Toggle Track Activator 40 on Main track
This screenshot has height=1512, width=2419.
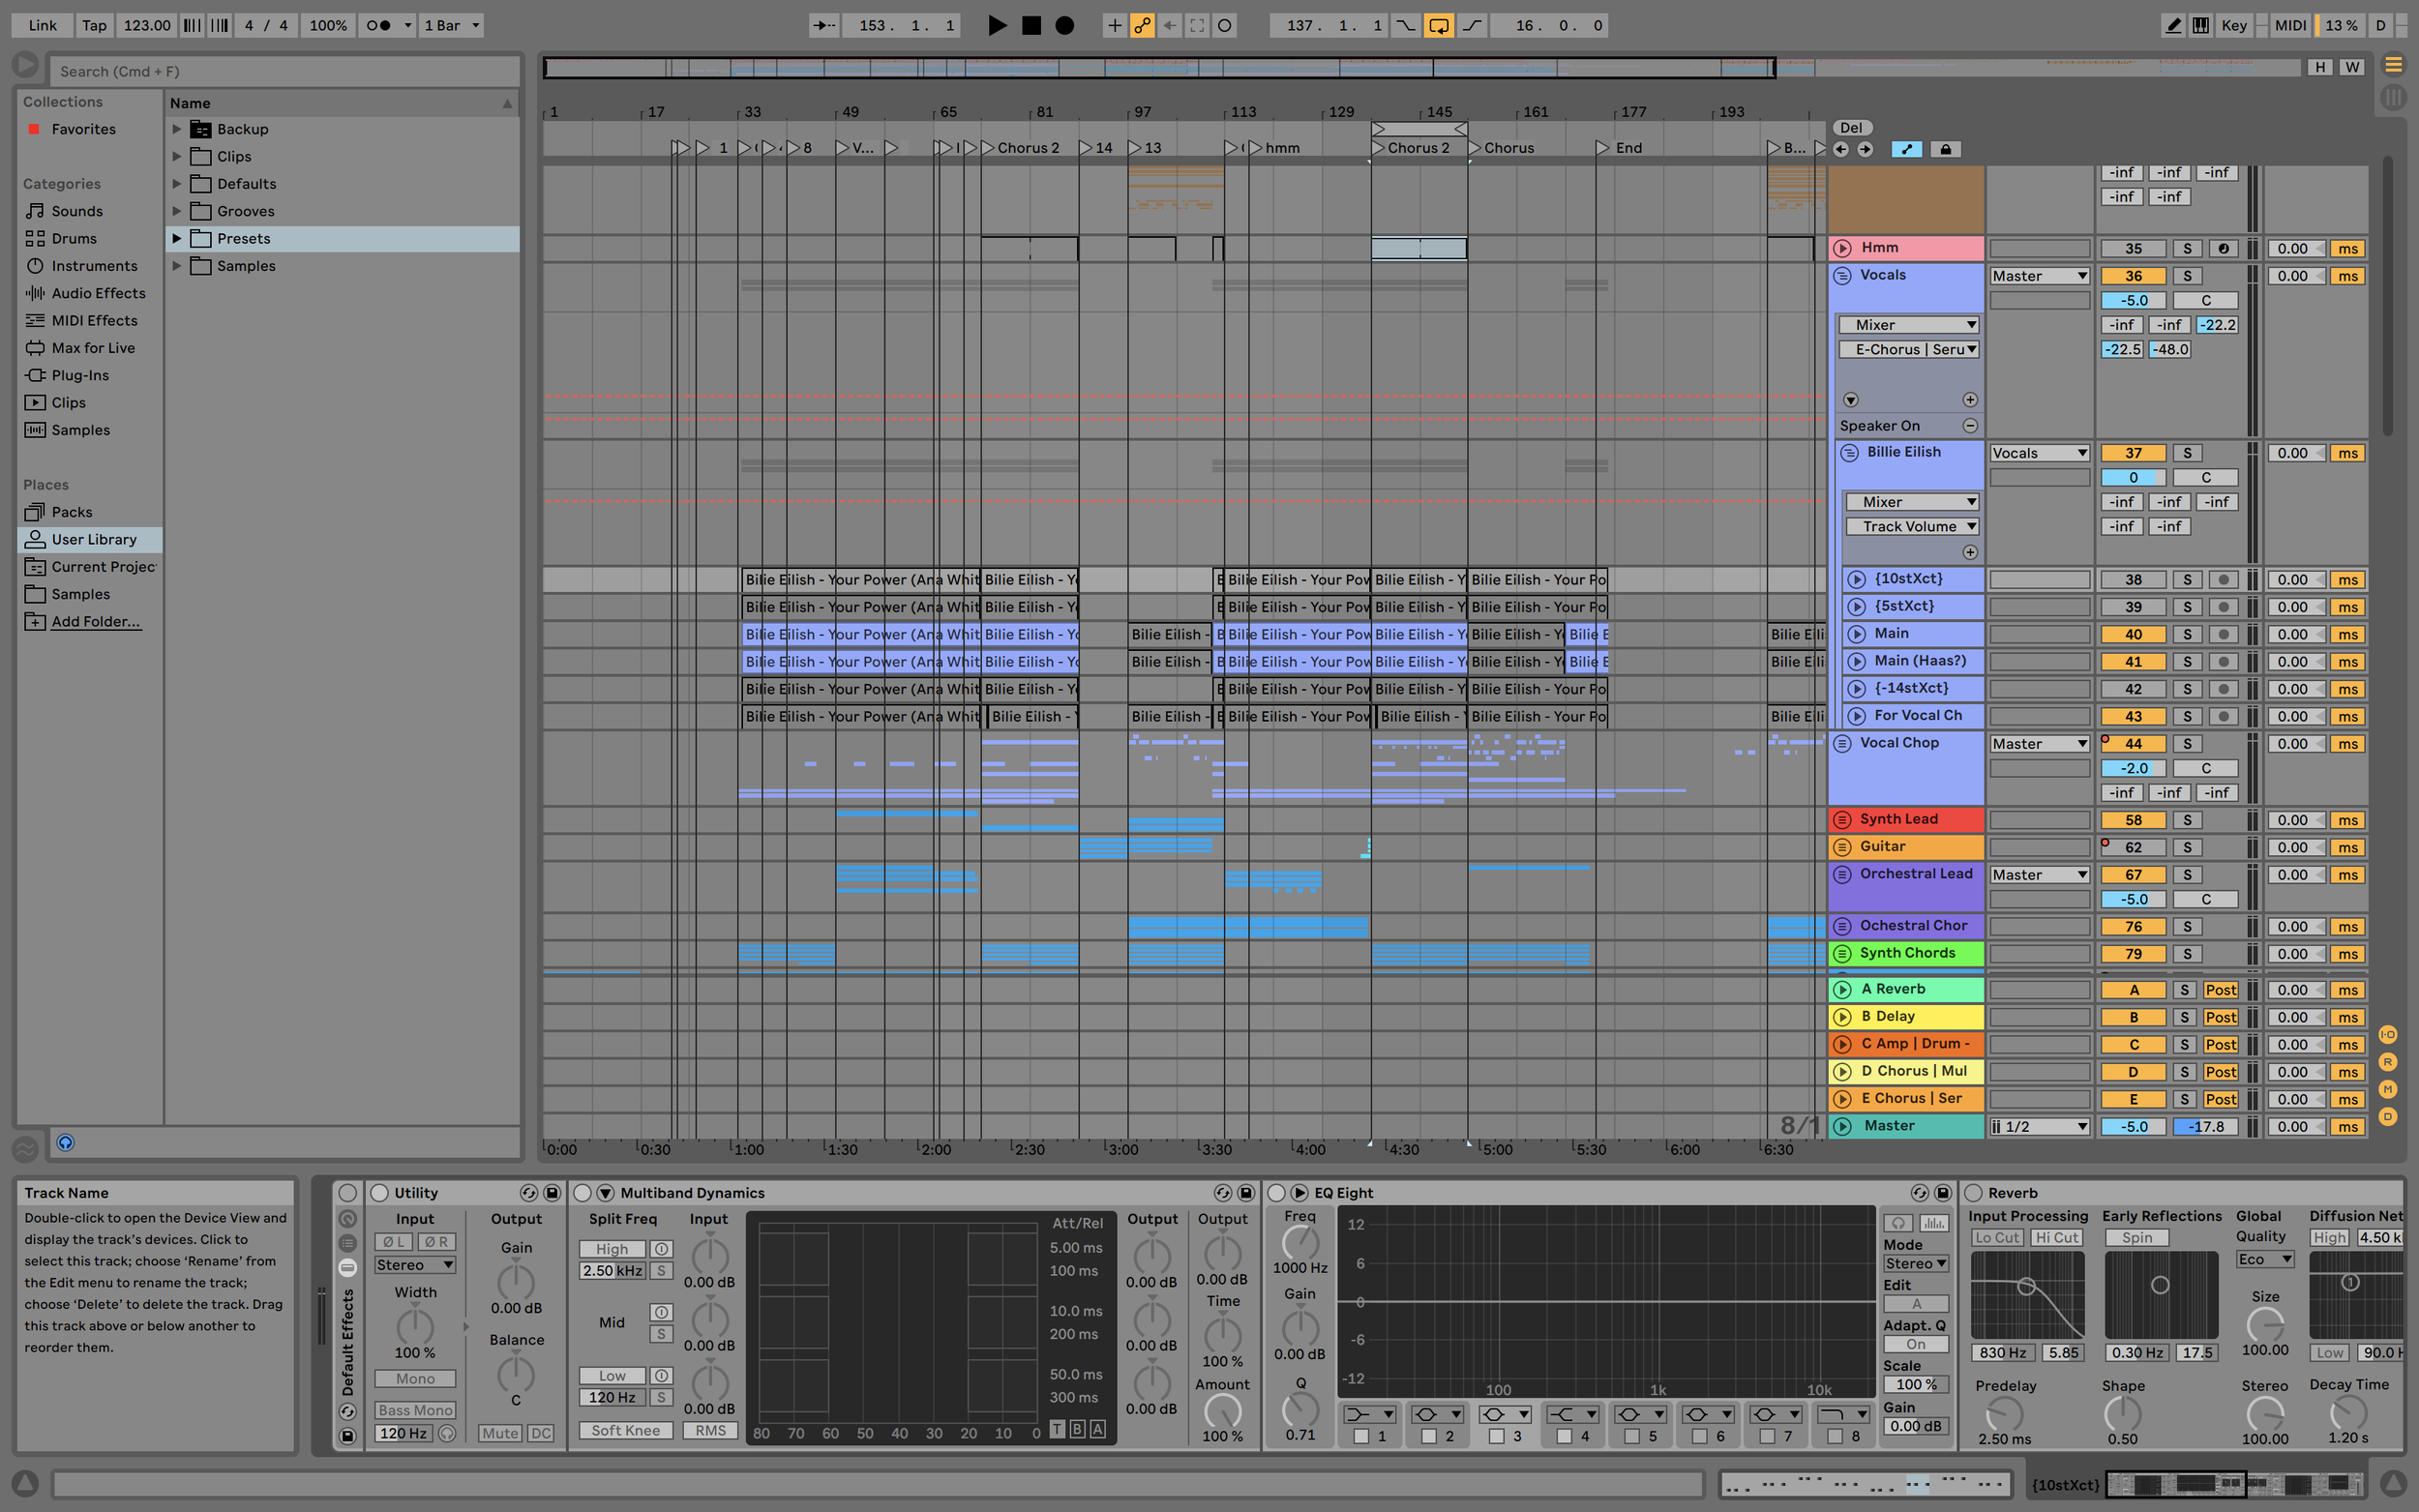pyautogui.click(x=2133, y=634)
